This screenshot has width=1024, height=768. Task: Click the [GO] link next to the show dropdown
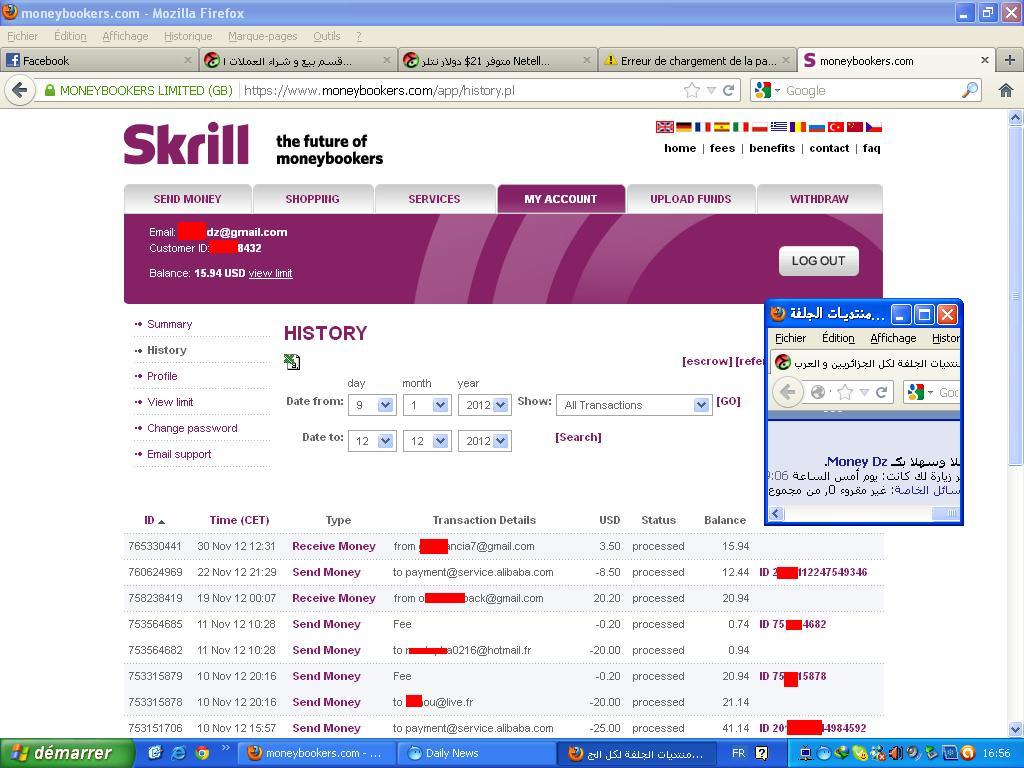point(728,401)
